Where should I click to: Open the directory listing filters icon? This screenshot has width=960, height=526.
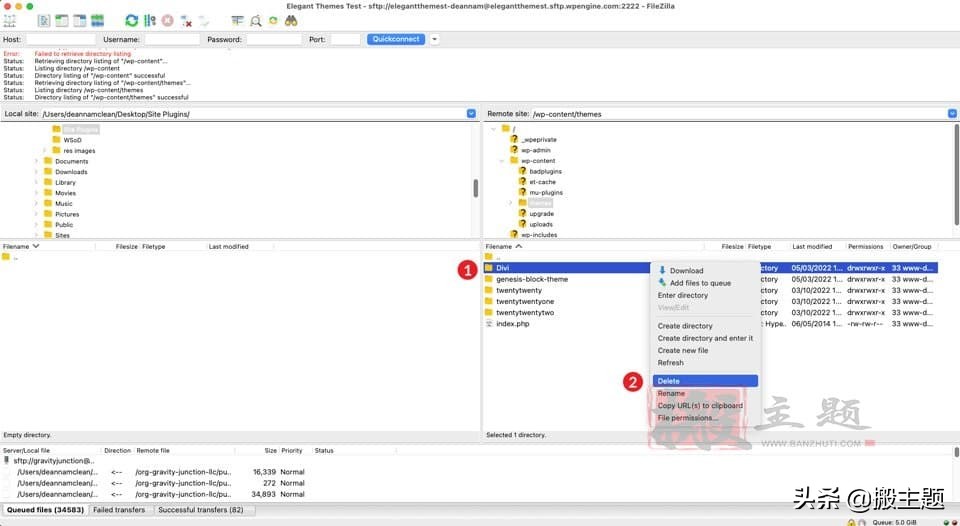[x=237, y=20]
